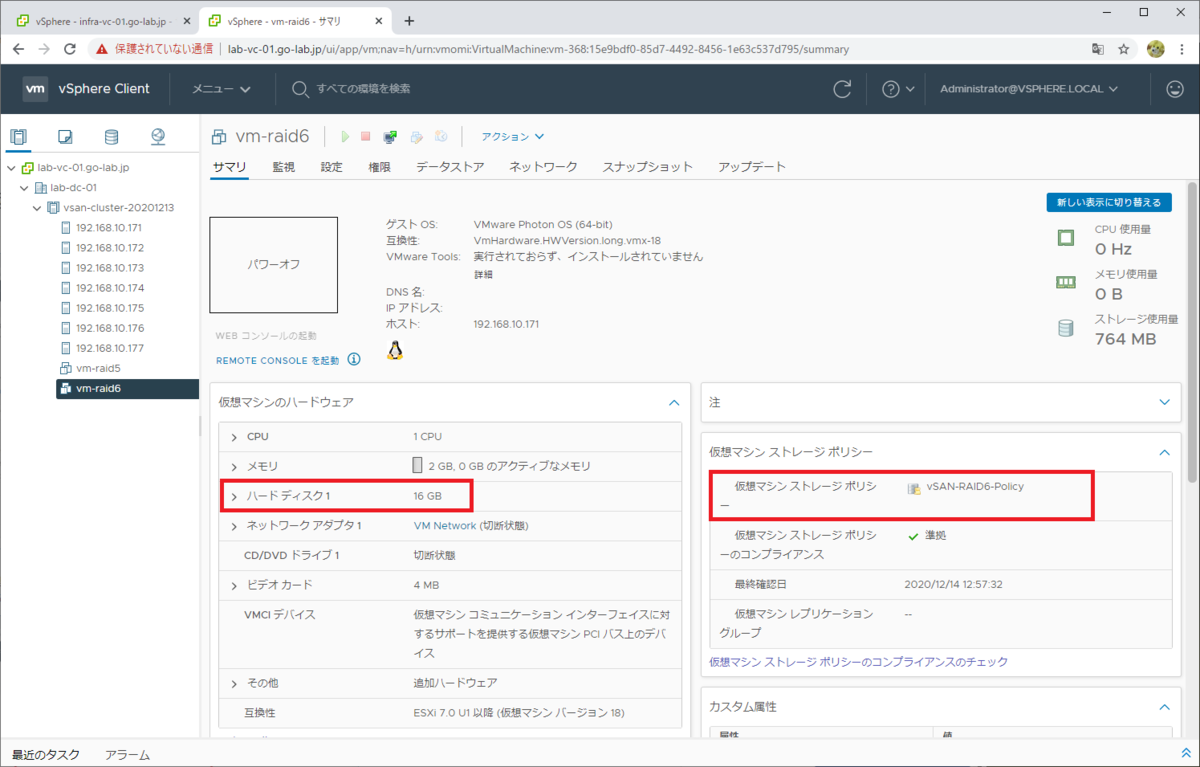This screenshot has height=767, width=1200.
Task: Open the アラーム tab at bottom
Action: 127,755
